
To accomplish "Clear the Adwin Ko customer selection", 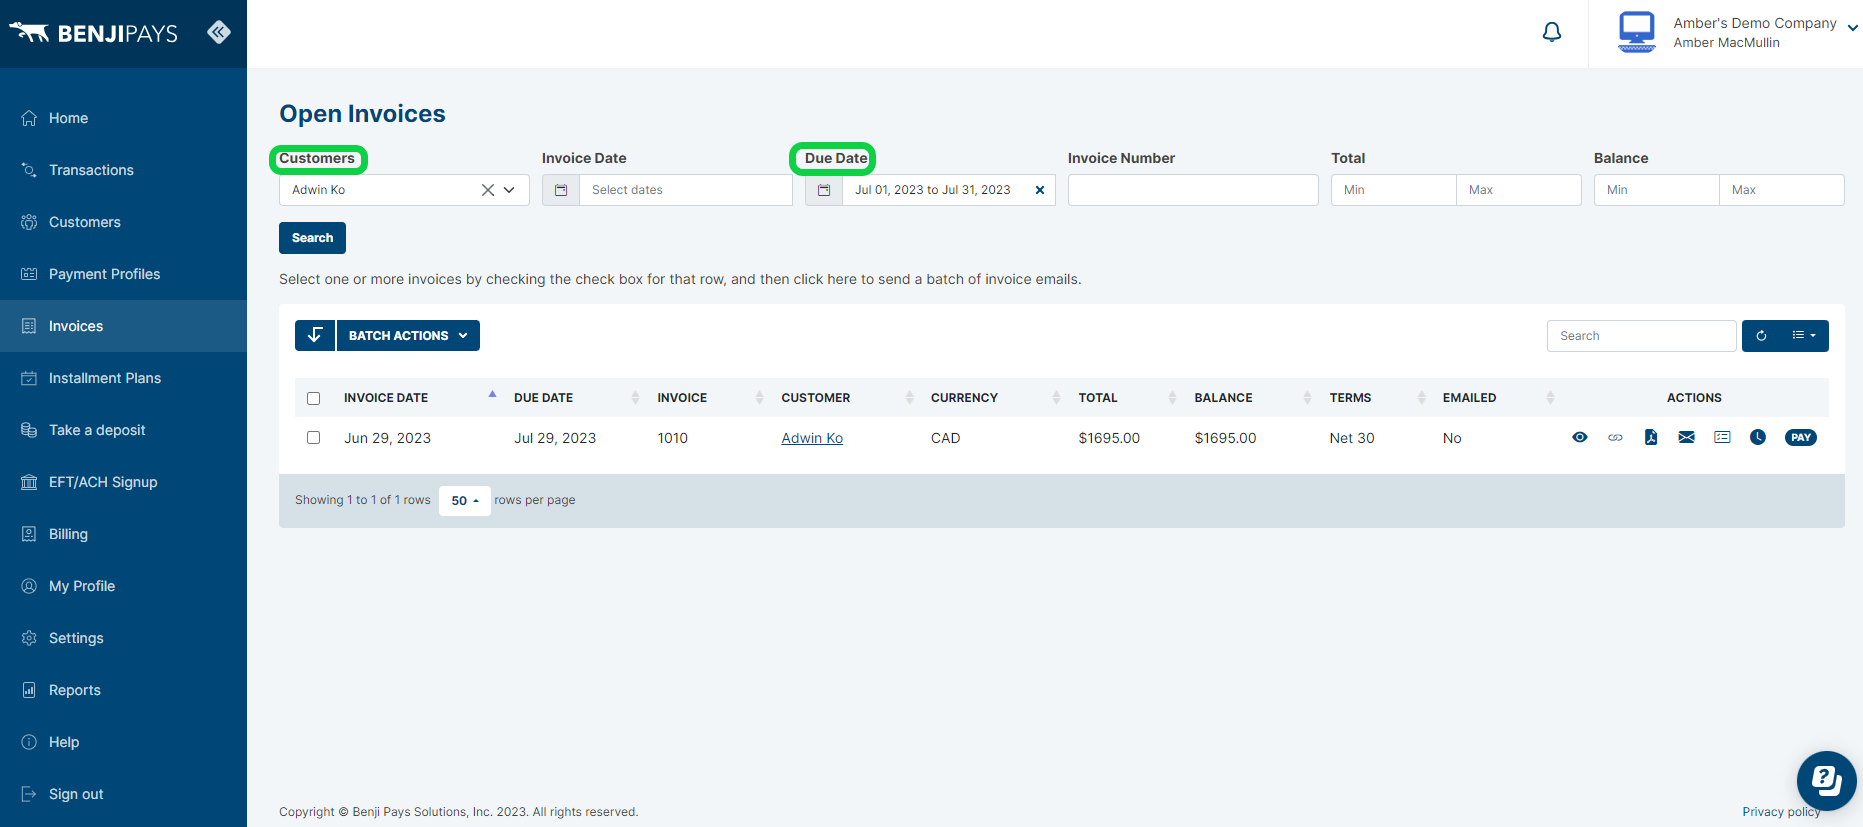I will (x=488, y=190).
